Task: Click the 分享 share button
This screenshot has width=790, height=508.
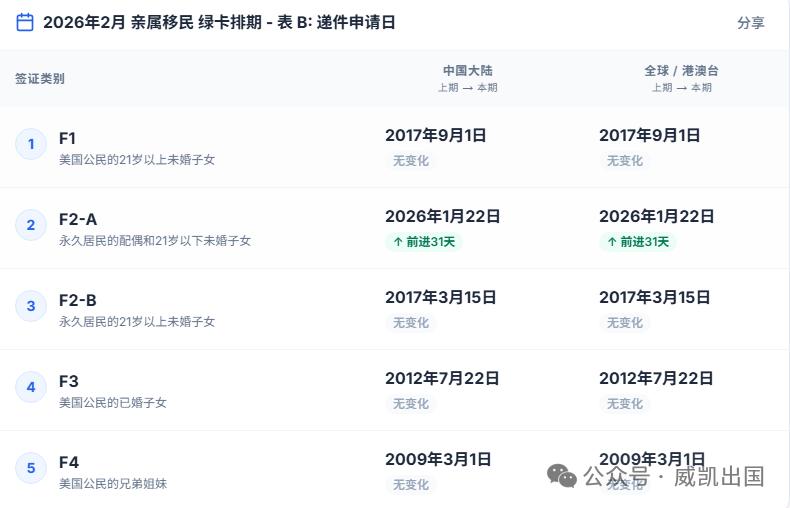Action: (x=750, y=23)
